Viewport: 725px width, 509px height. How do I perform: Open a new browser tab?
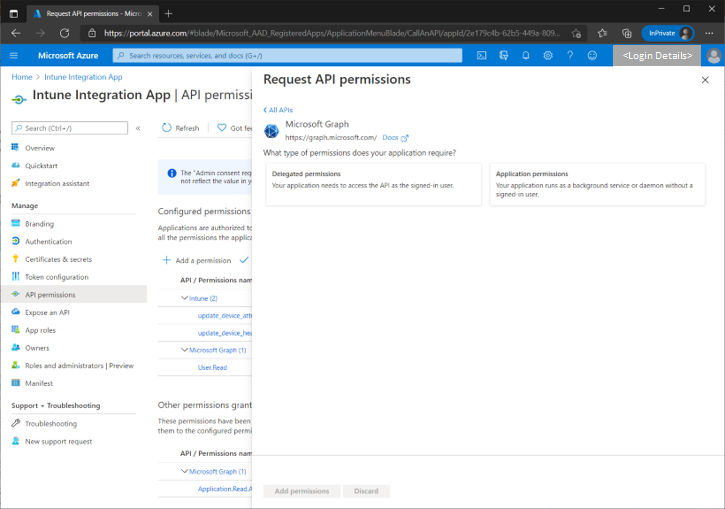tap(168, 14)
